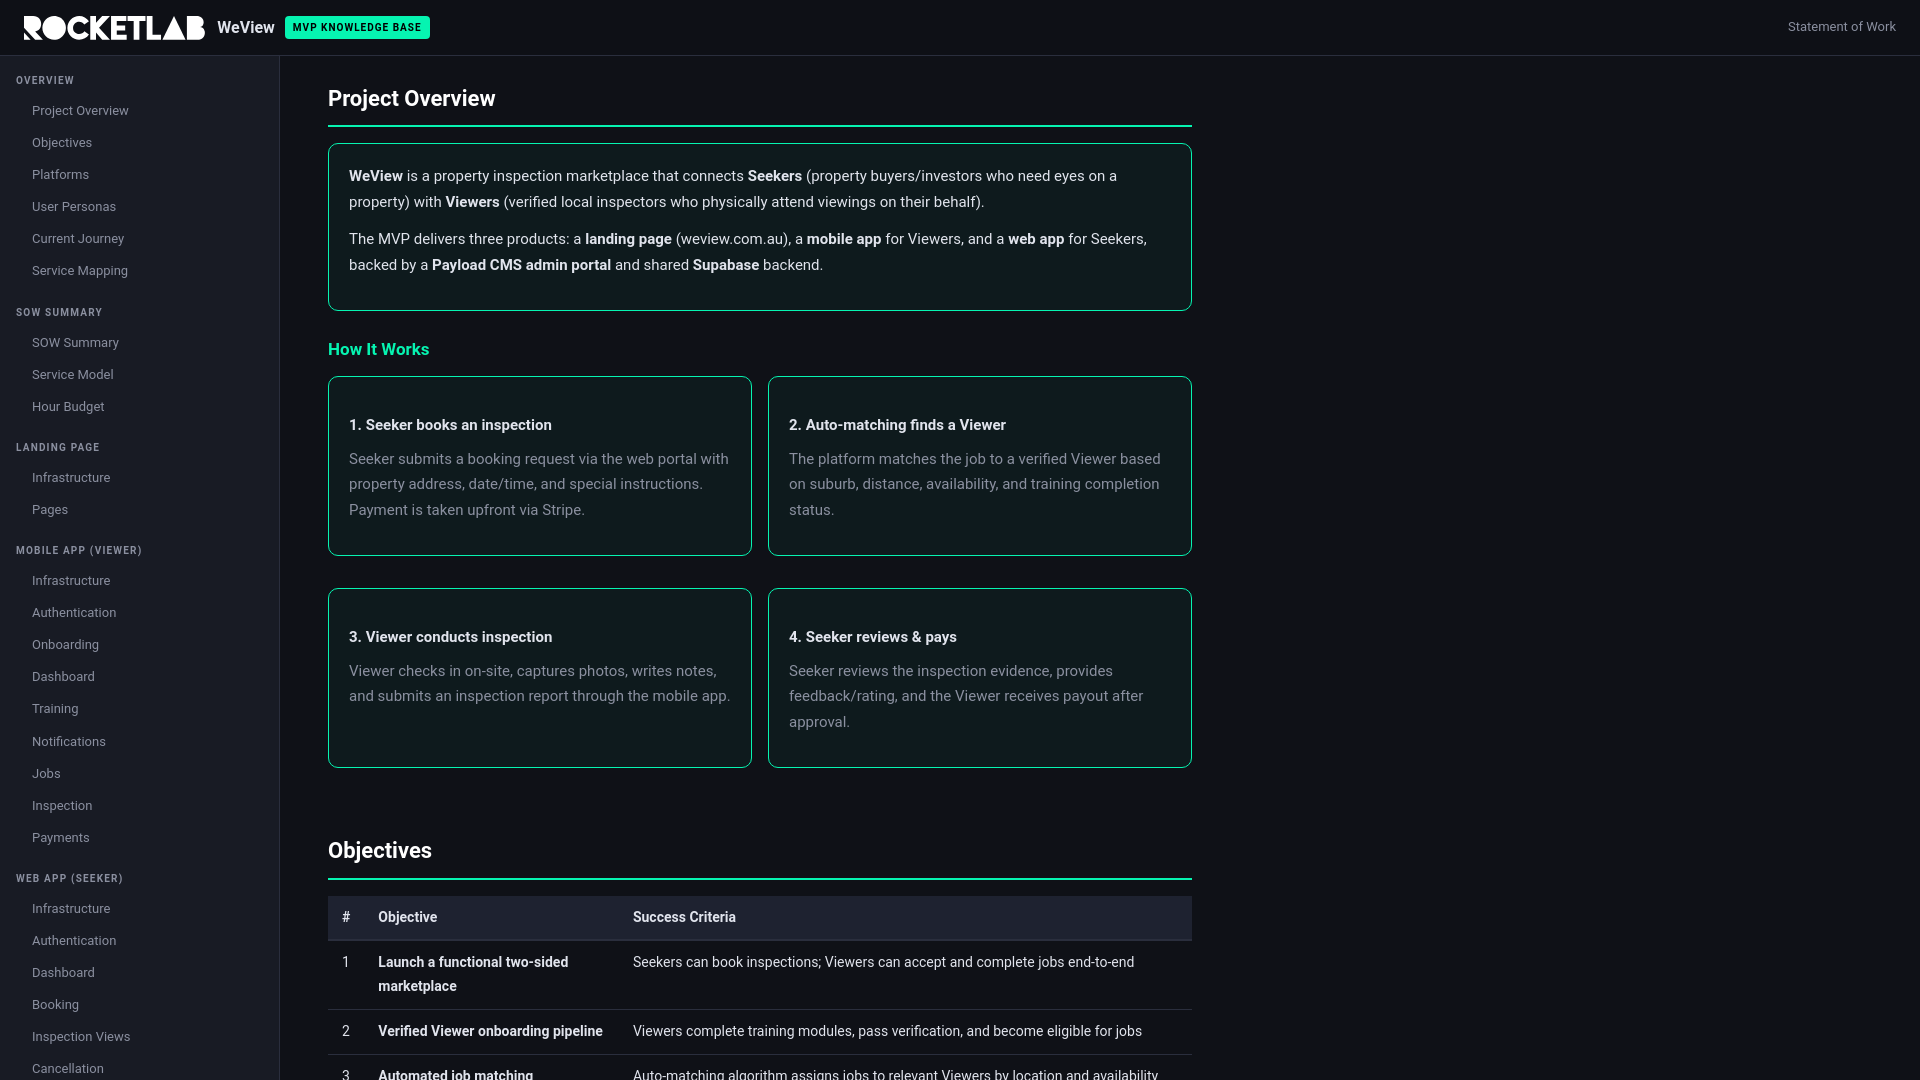
Task: Open User Personas sidebar link
Action: pyautogui.click(x=74, y=207)
